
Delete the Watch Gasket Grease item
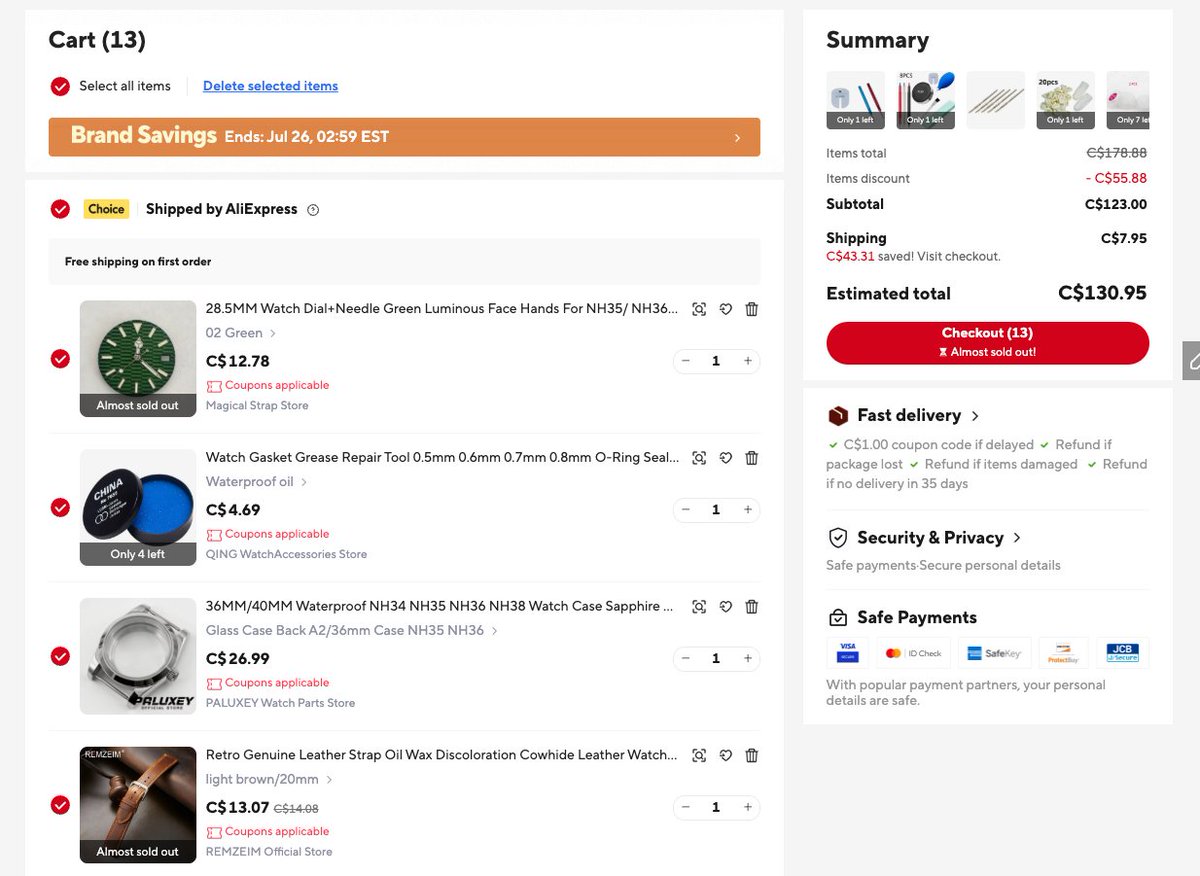click(x=752, y=458)
